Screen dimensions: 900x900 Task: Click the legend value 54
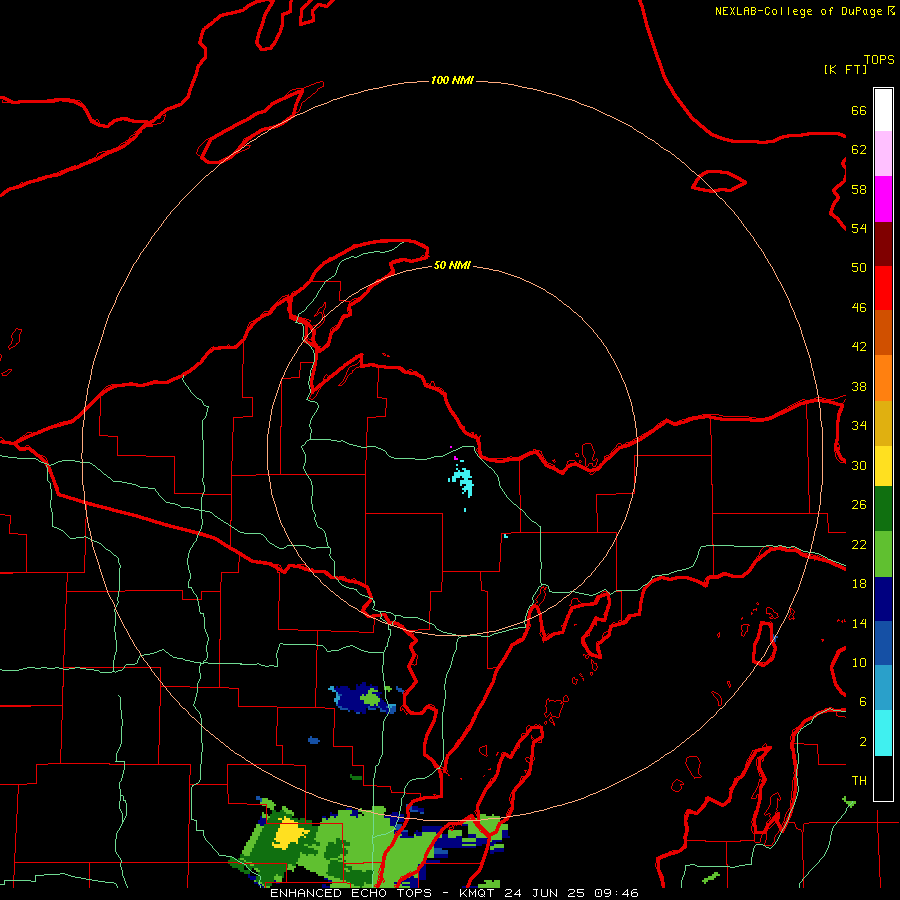(859, 228)
